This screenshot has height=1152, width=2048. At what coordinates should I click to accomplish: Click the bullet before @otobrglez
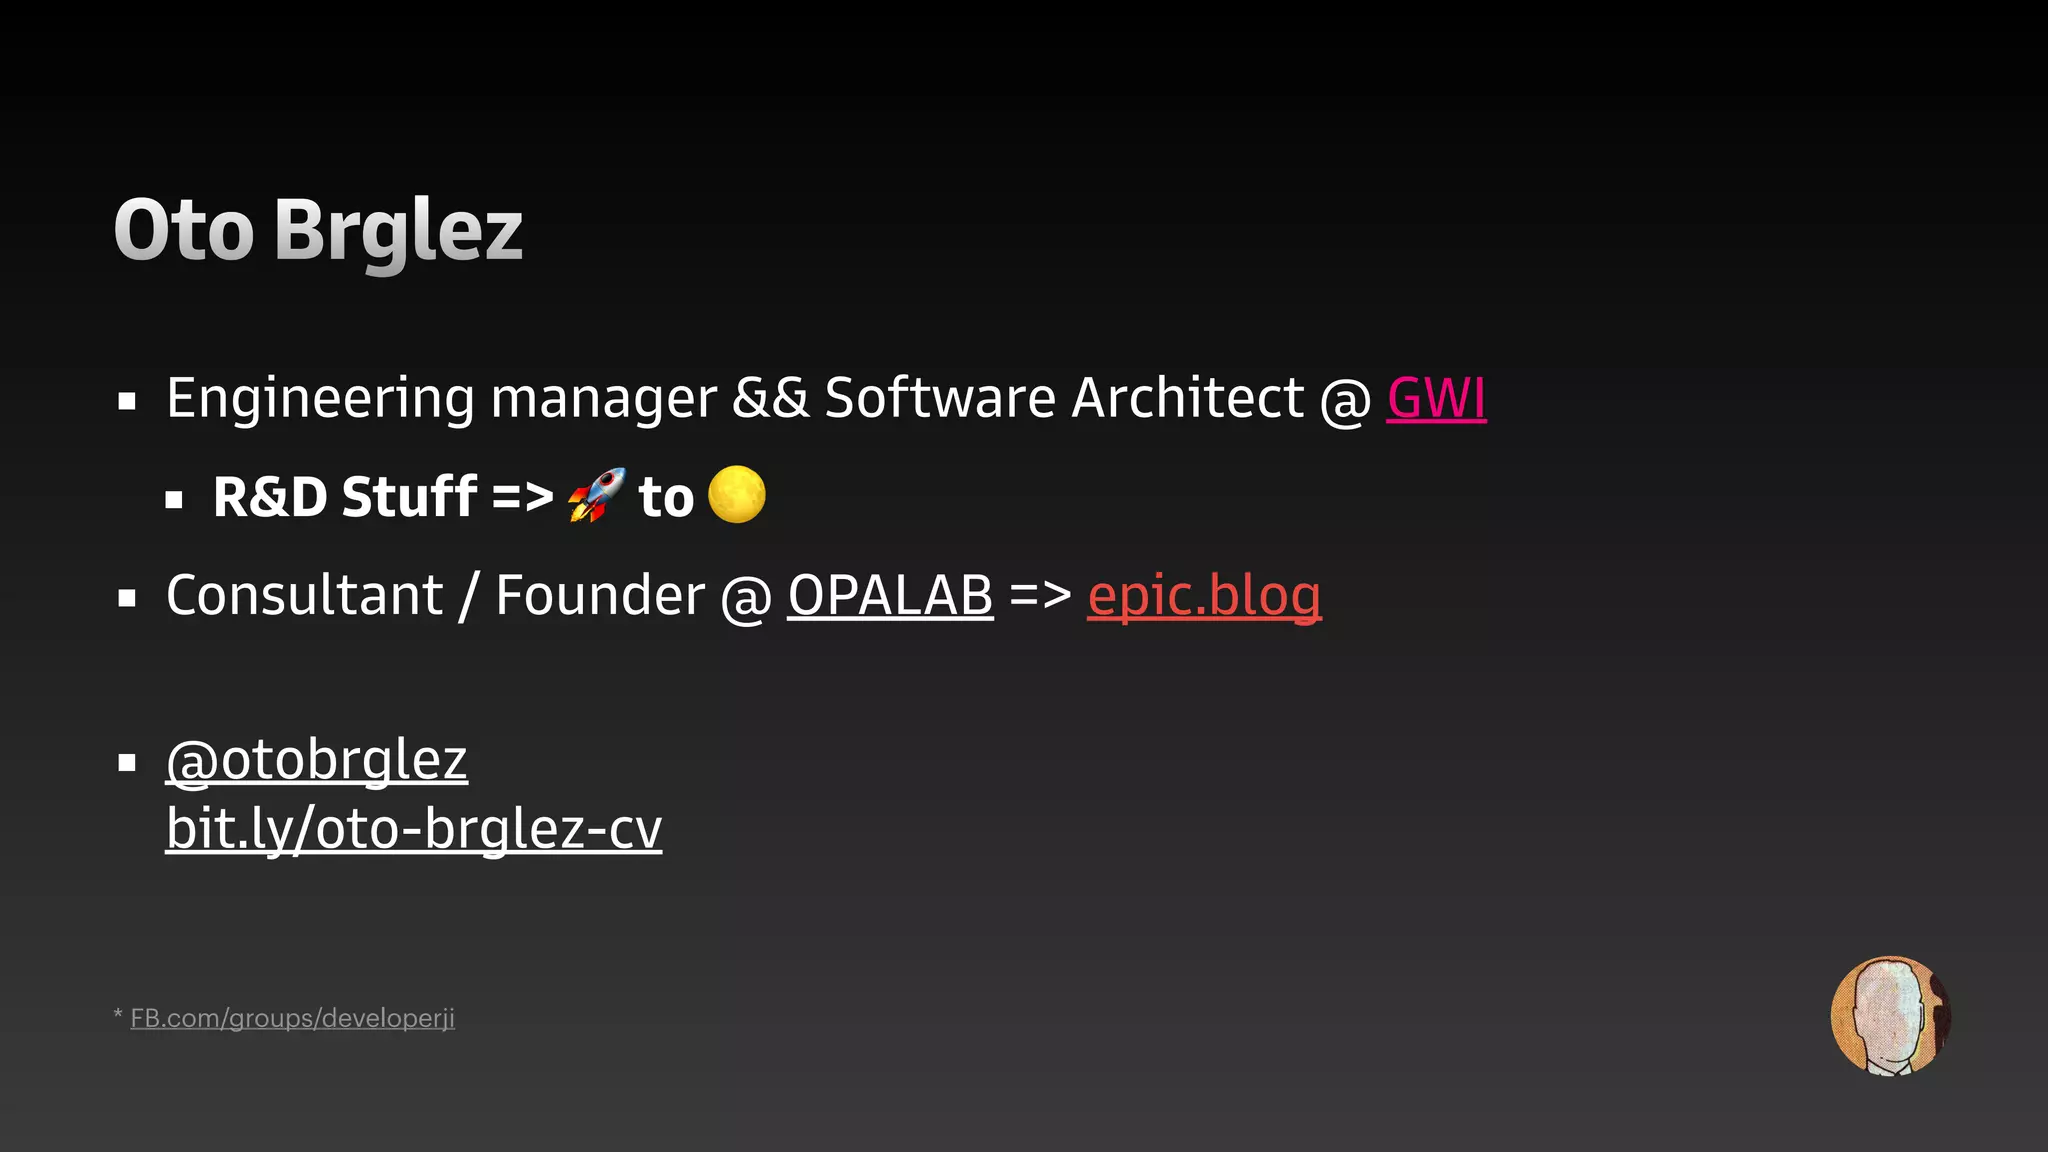(x=126, y=763)
